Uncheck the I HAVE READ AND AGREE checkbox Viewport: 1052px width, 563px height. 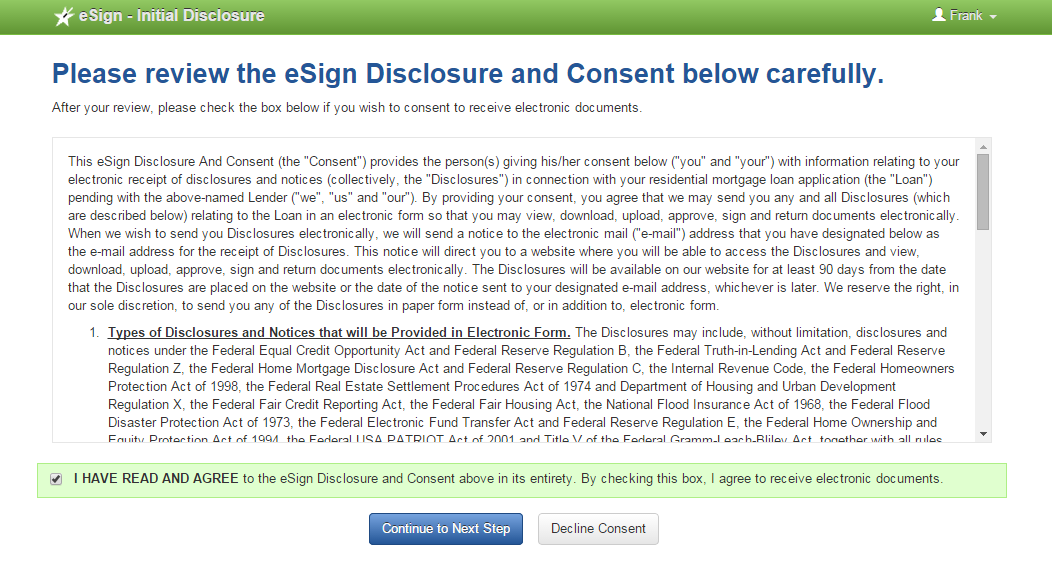56,479
